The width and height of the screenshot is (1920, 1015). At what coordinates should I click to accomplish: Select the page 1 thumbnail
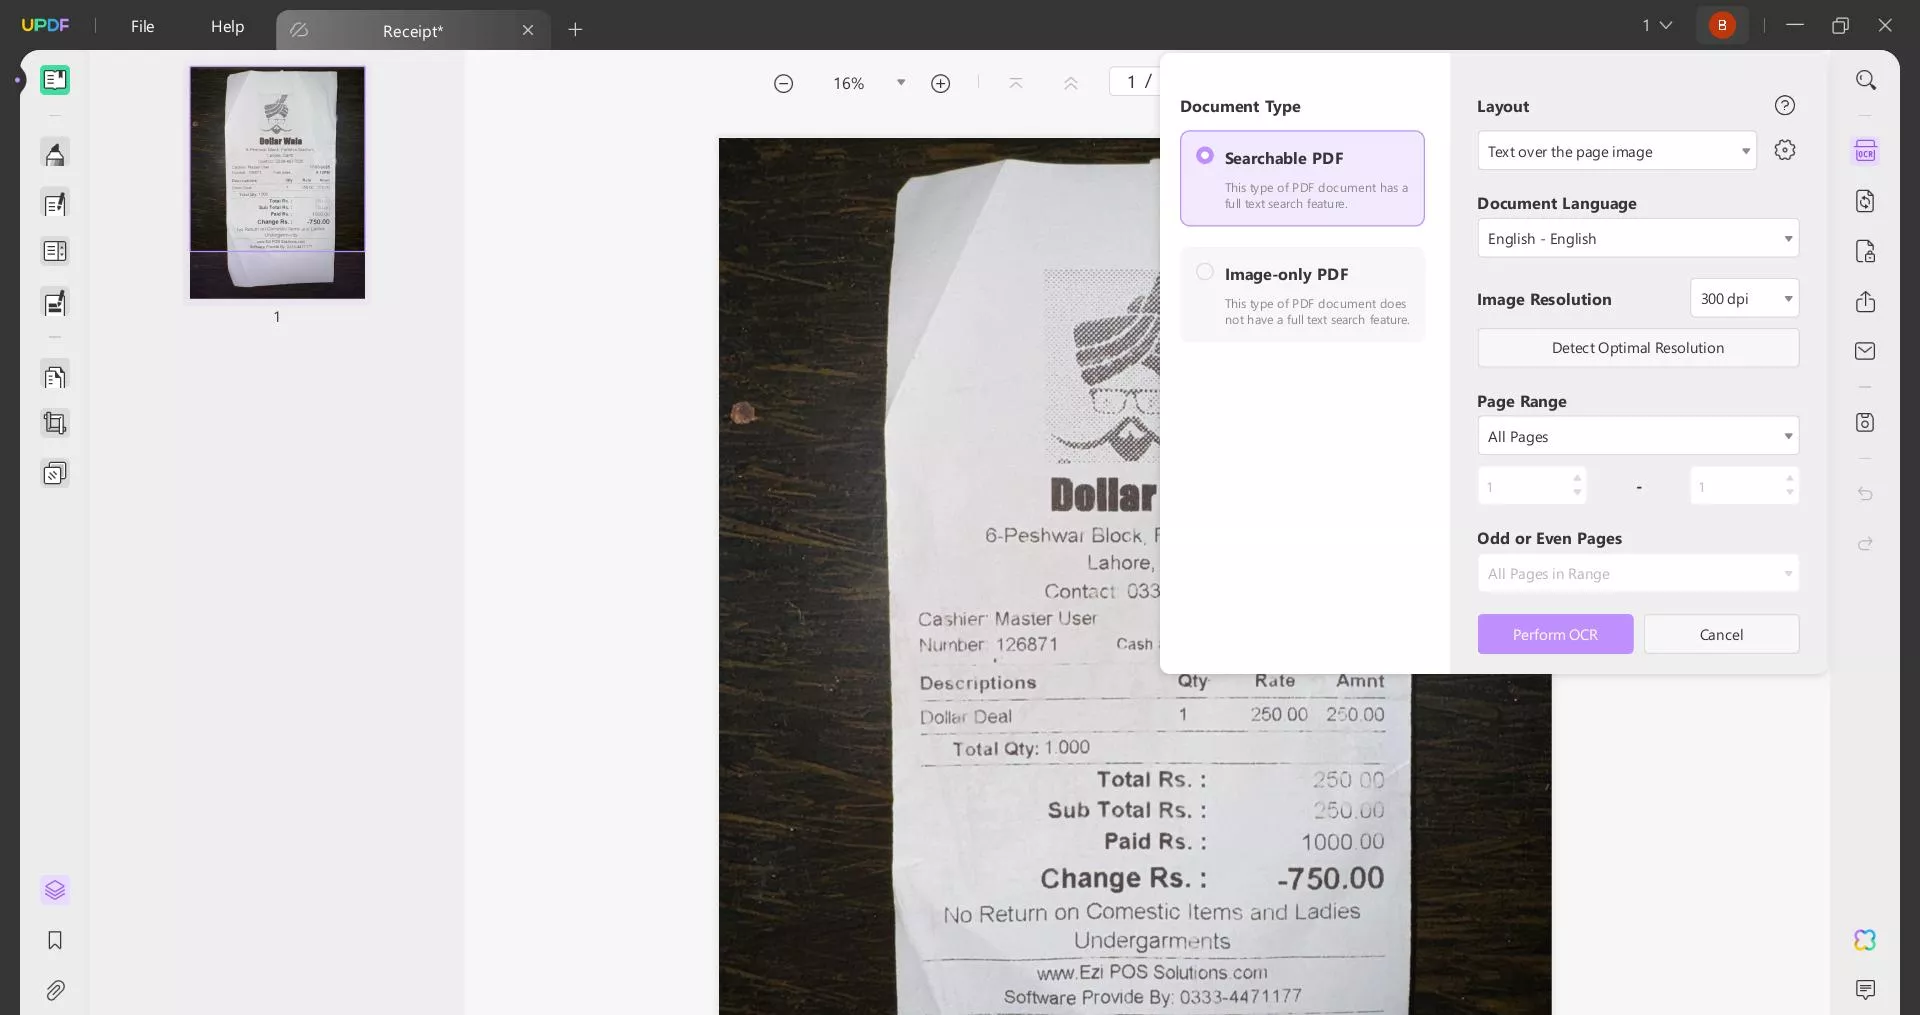click(277, 182)
